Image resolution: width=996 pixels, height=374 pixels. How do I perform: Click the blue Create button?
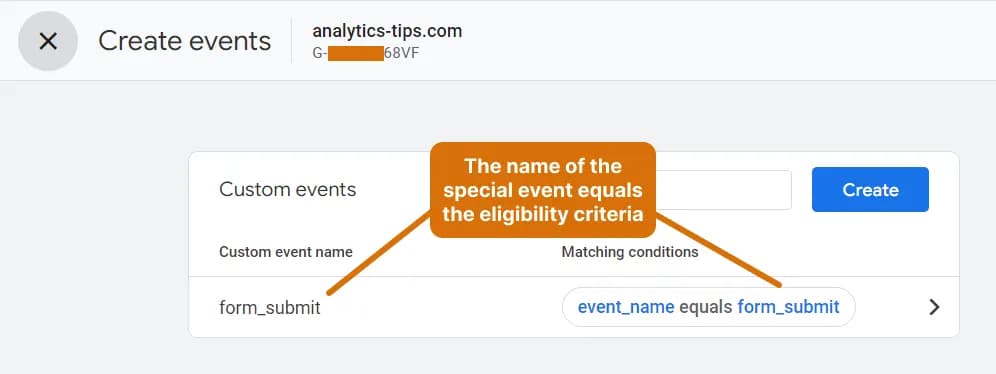[870, 189]
